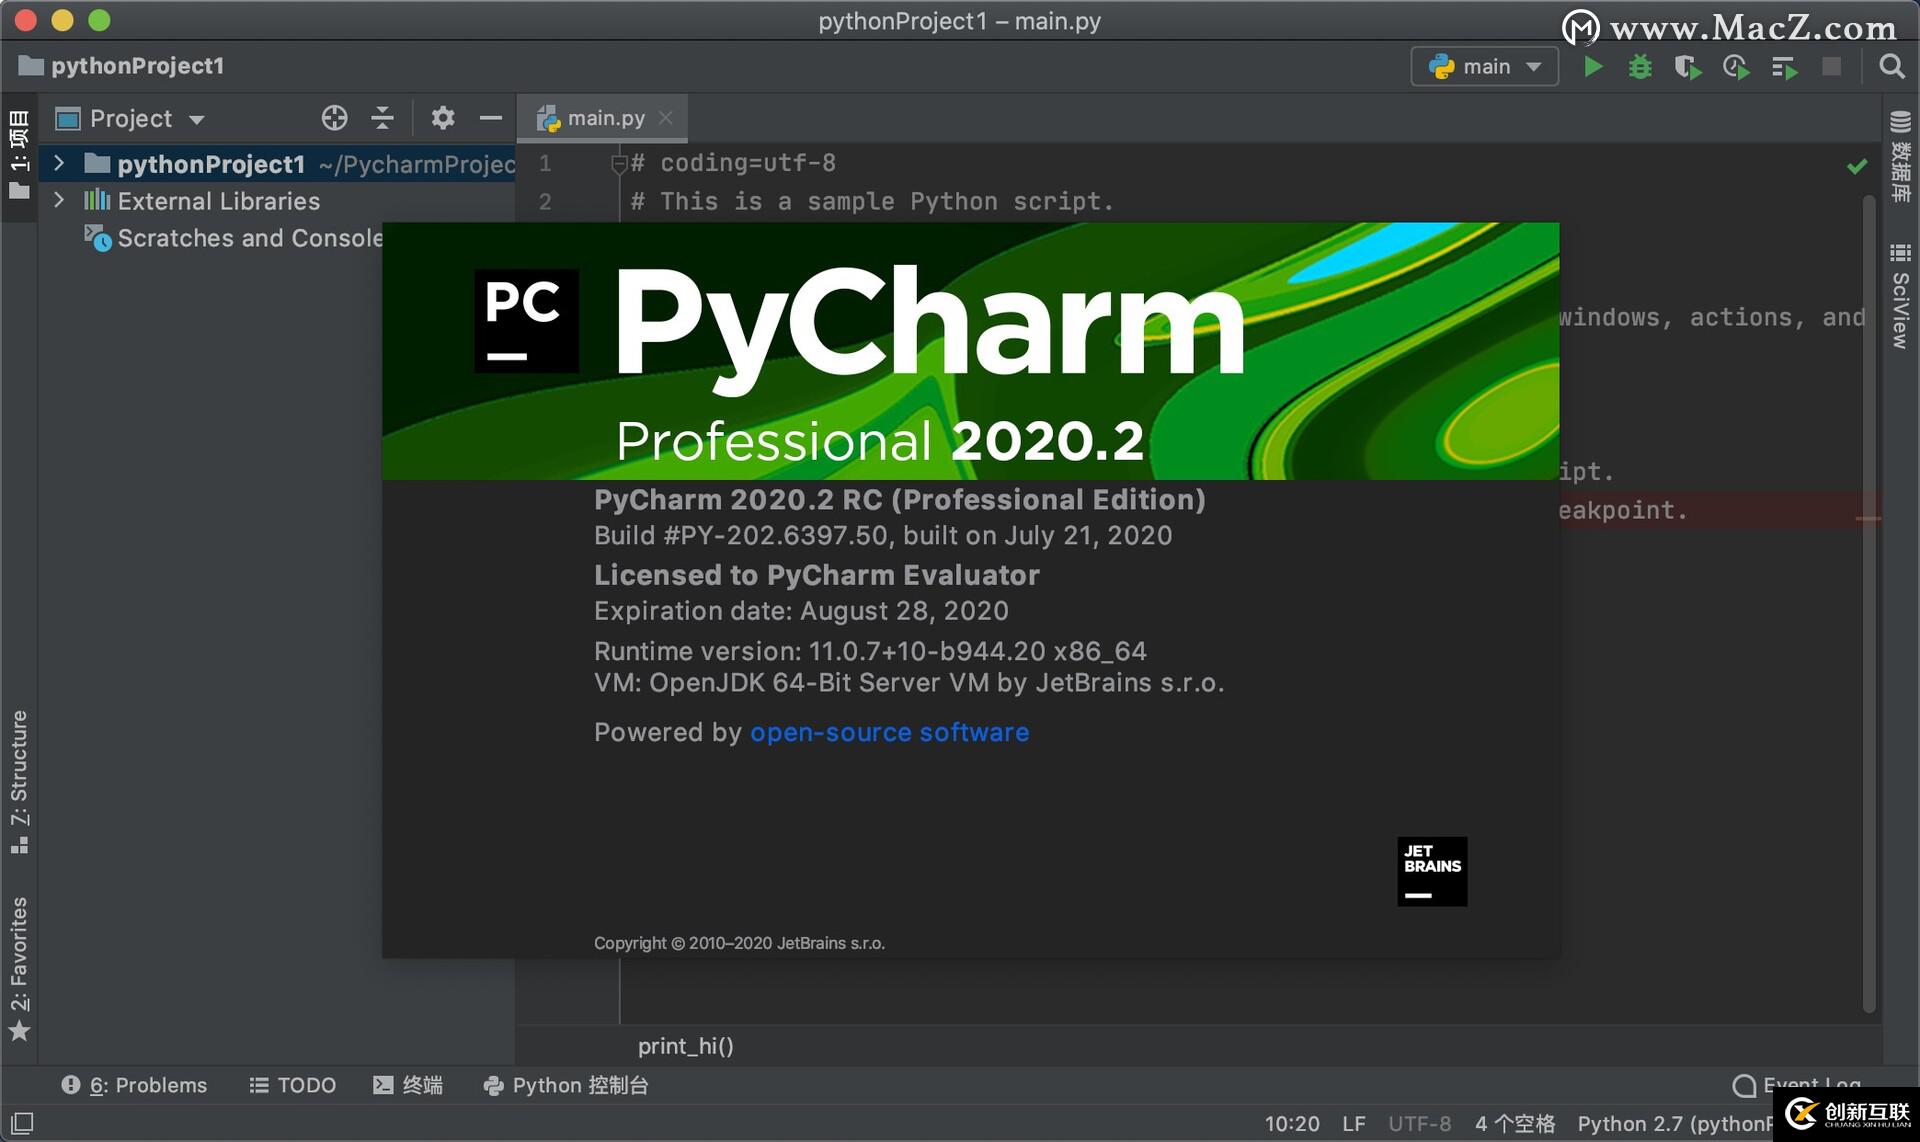Screen dimensions: 1920x1142
Task: Open the Favorites tool window
Action: click(19, 968)
